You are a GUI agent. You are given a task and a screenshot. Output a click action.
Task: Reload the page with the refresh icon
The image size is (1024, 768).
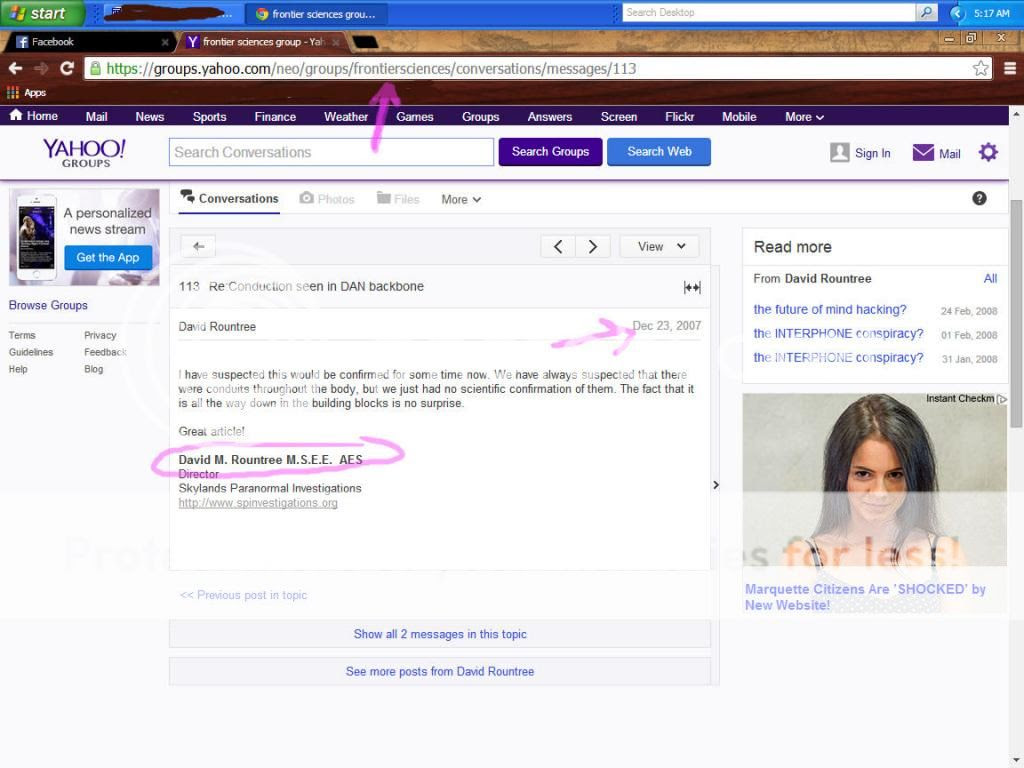[x=67, y=68]
